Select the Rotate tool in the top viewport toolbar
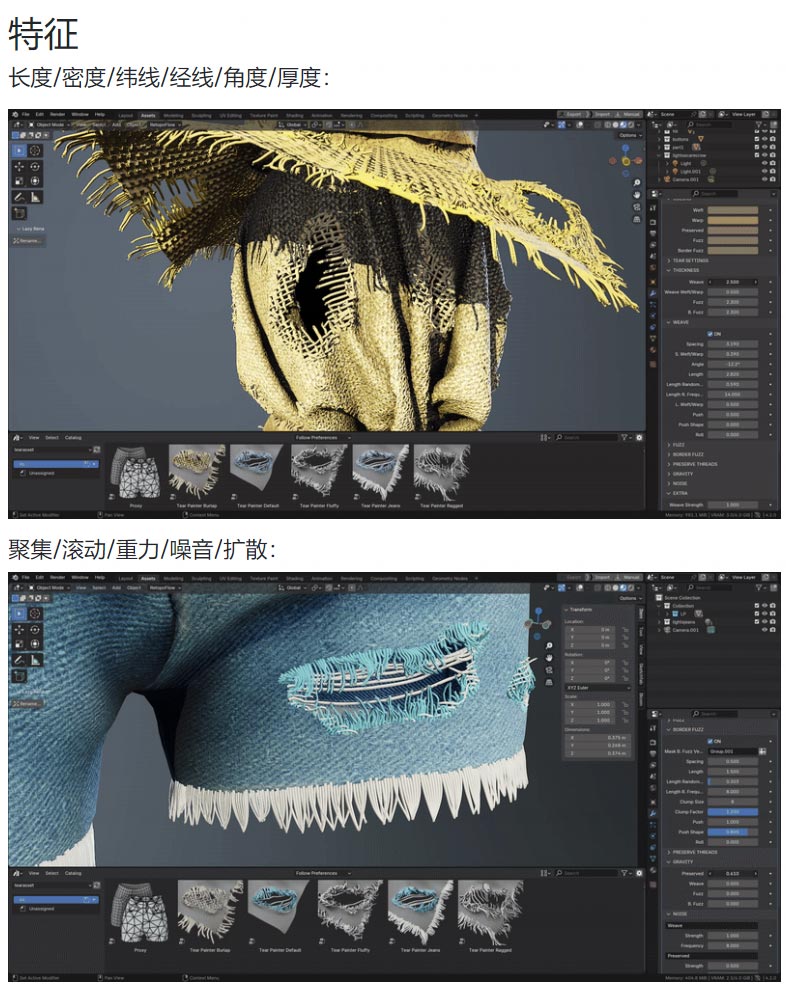This screenshot has width=786, height=990. tap(36, 165)
